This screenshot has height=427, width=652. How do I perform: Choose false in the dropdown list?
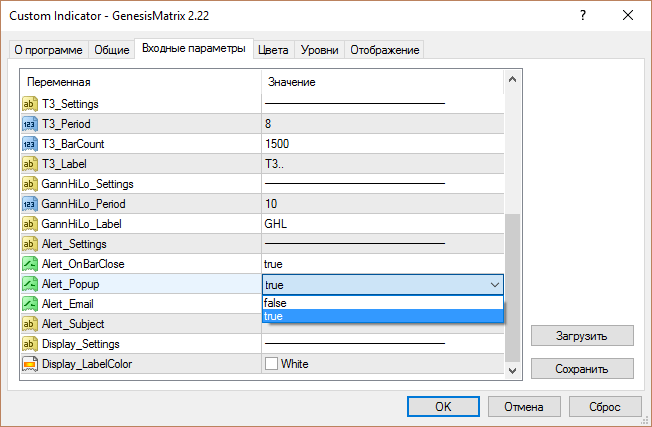(x=383, y=303)
